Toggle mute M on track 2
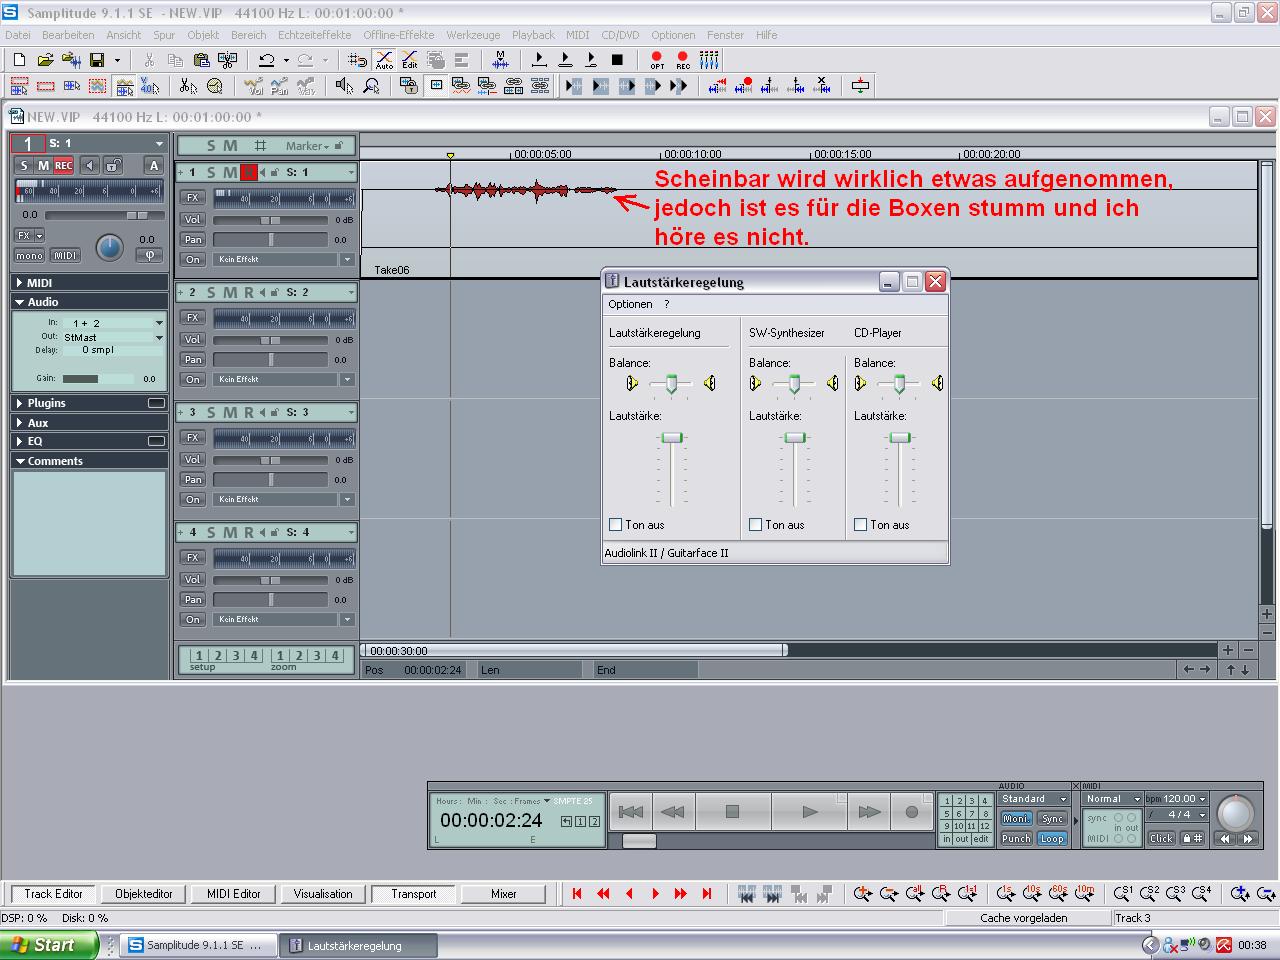The image size is (1280, 960). (230, 292)
